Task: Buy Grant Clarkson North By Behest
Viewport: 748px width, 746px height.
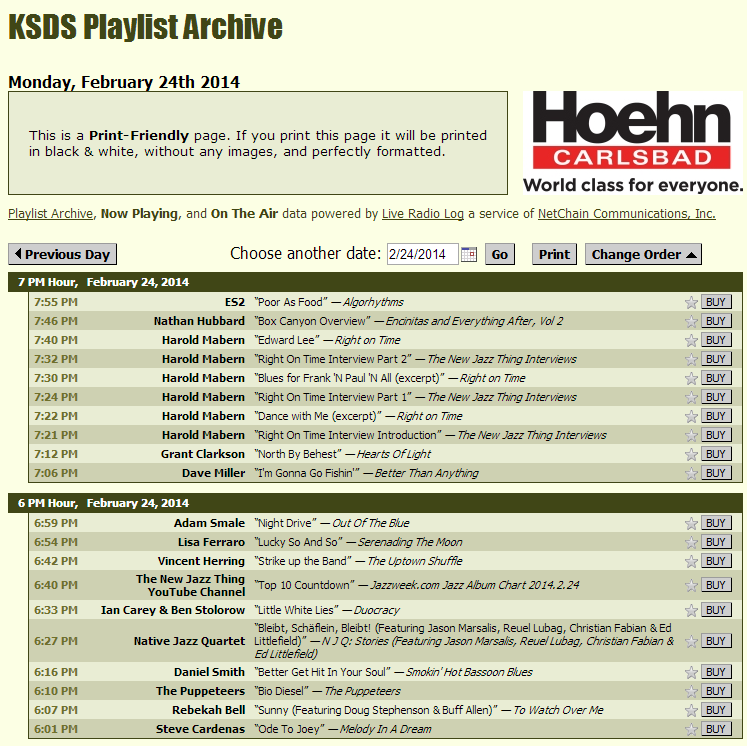Action: click(716, 454)
